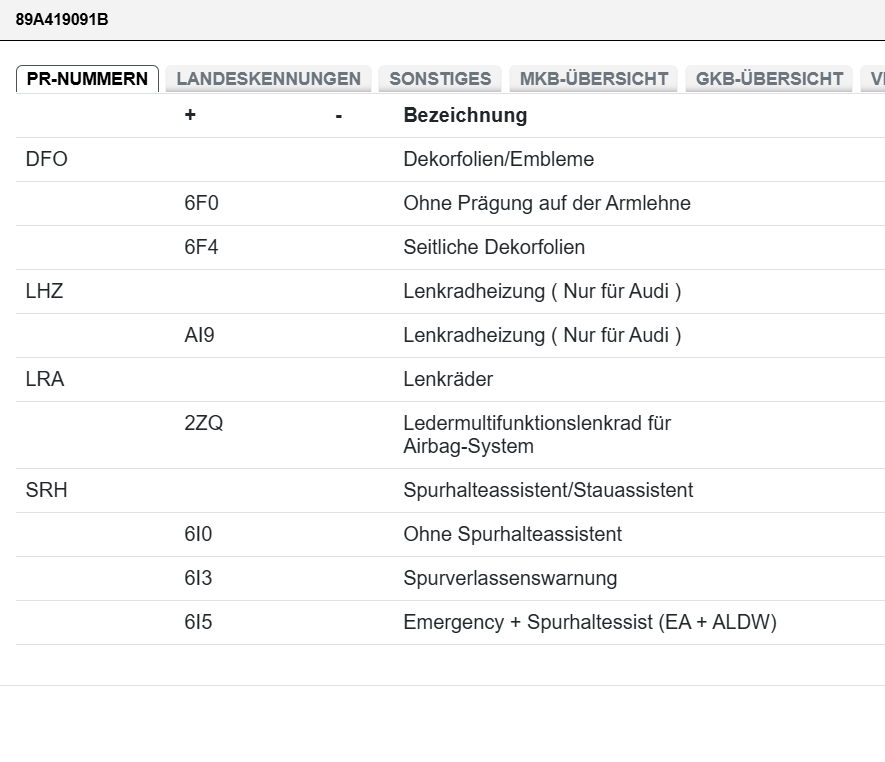
Task: Select the SONSTIGES tab
Action: pos(440,79)
